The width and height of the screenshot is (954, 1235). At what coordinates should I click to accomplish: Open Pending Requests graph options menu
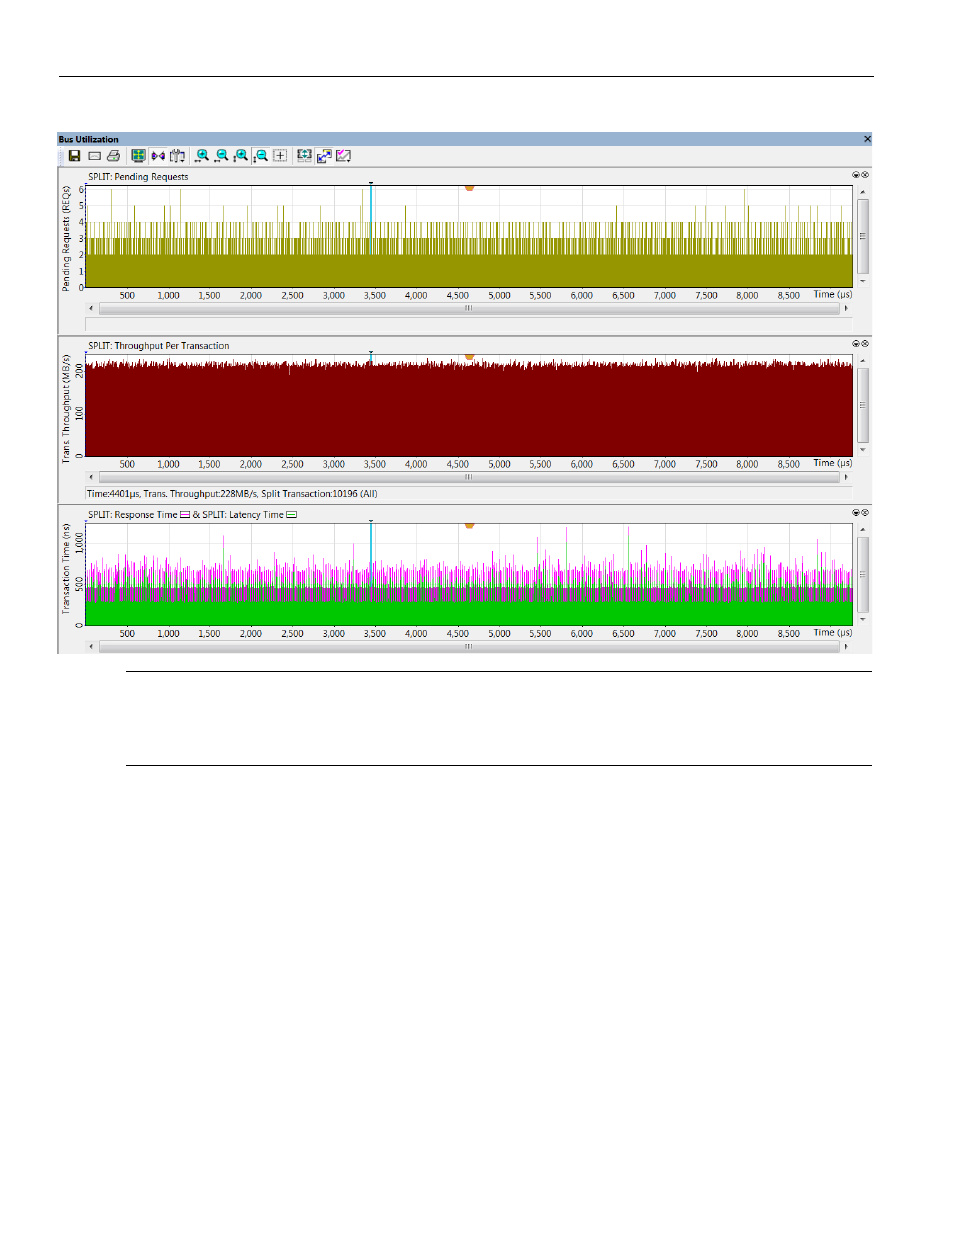(856, 175)
